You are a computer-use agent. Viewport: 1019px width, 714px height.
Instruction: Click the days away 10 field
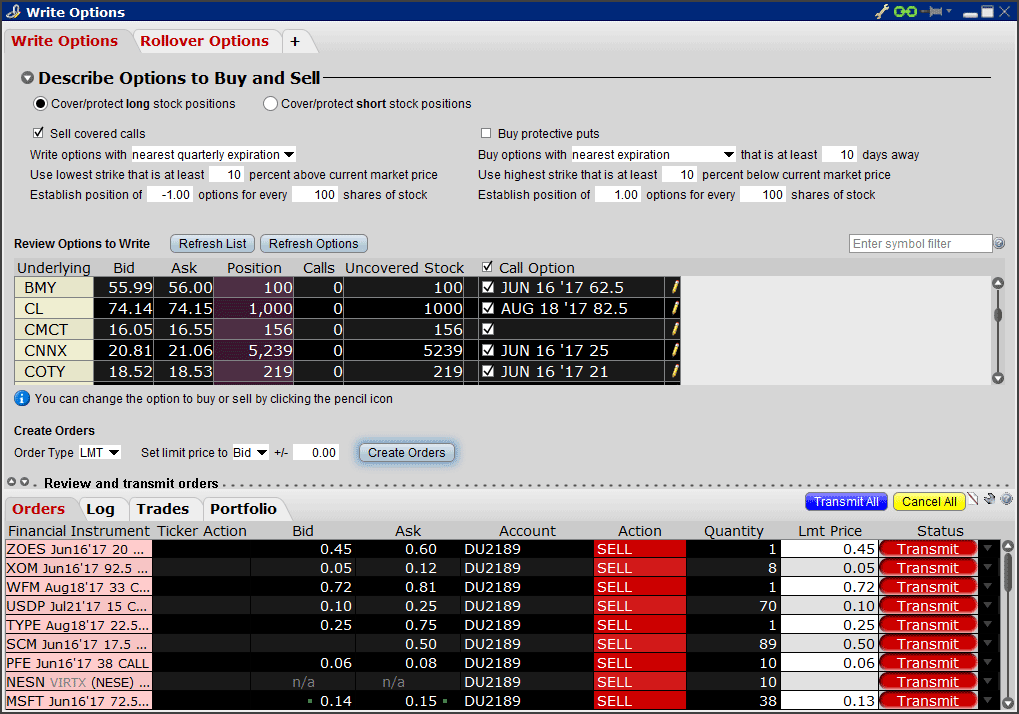tap(840, 155)
